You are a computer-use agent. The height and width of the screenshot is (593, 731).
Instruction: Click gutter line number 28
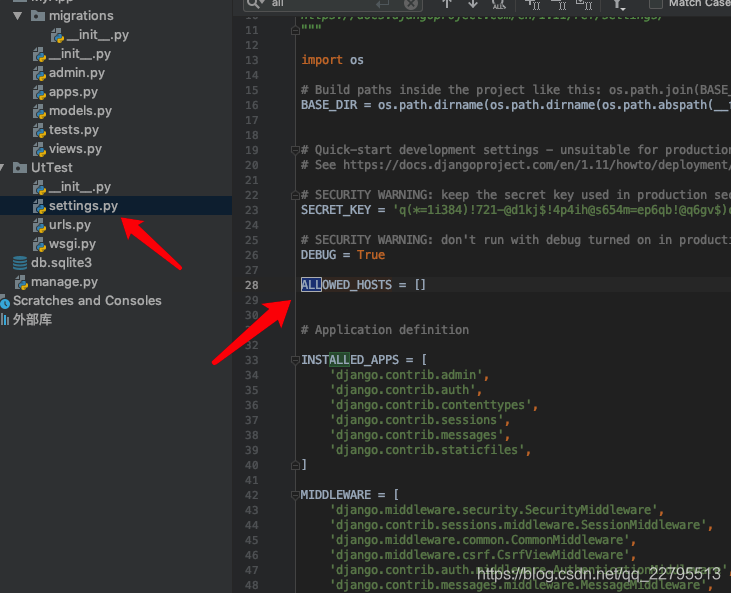point(252,285)
